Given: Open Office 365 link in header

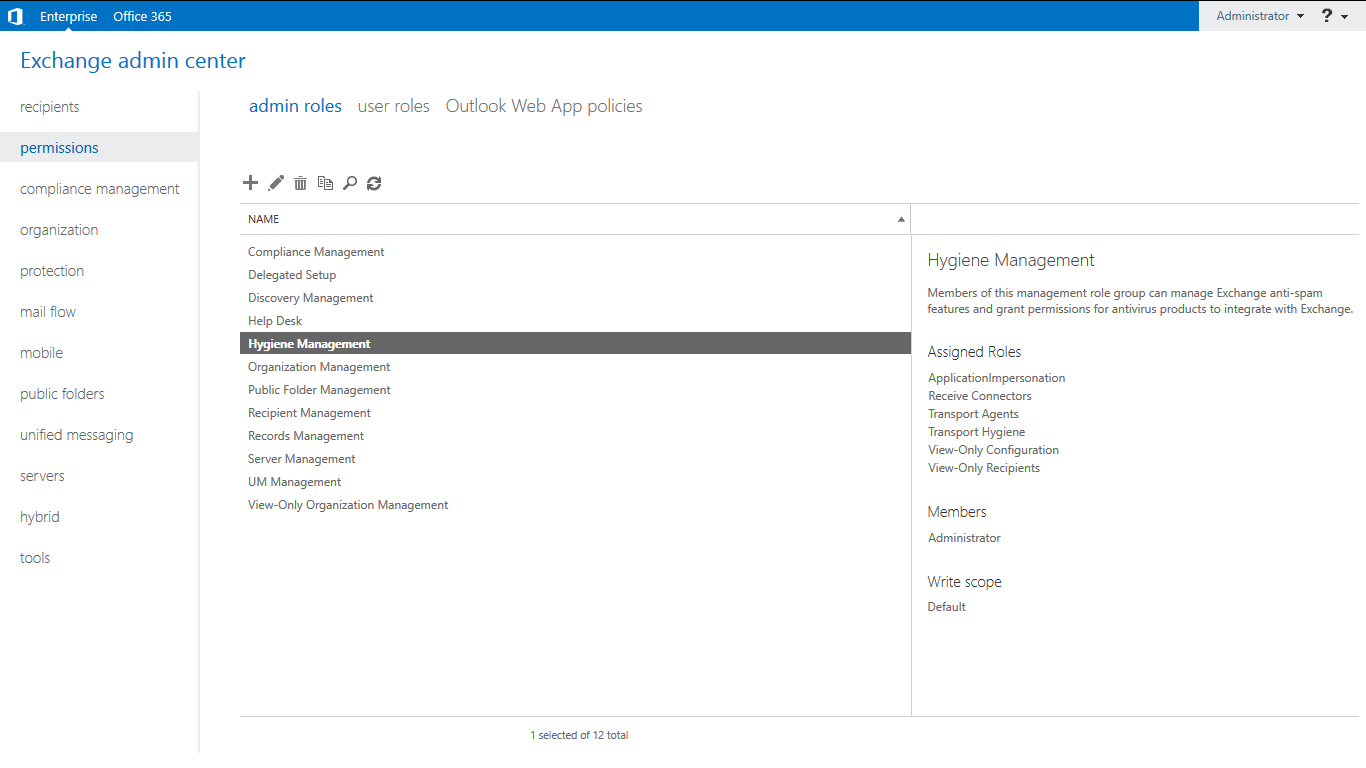Looking at the screenshot, I should tap(142, 16).
